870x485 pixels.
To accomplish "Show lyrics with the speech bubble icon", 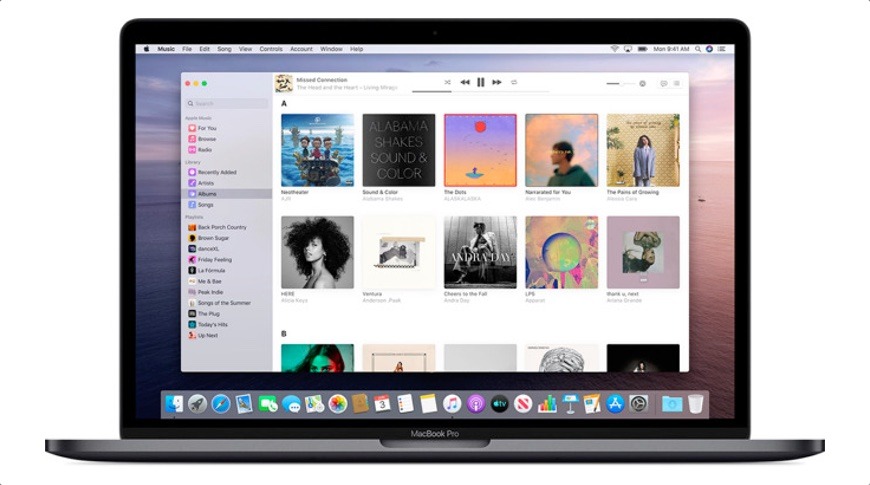I will 664,84.
